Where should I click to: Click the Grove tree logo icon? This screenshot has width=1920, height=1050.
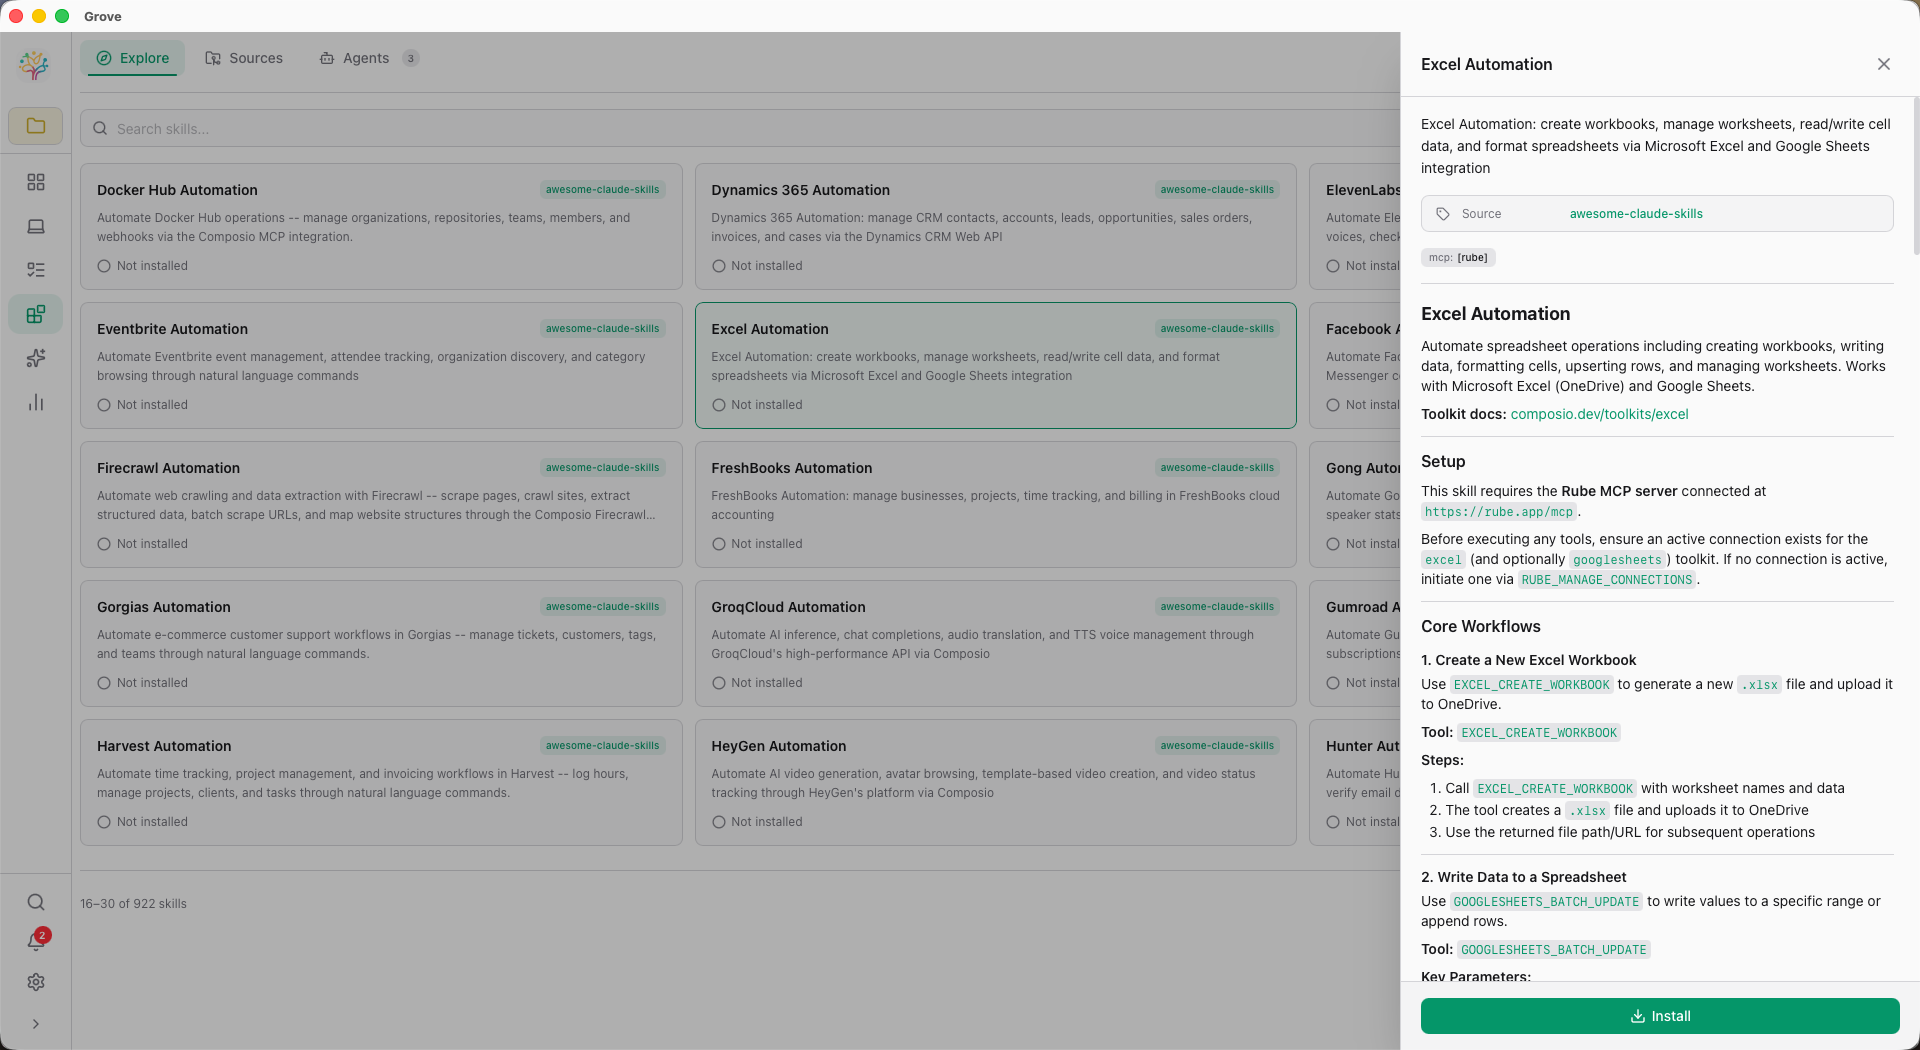[x=34, y=66]
